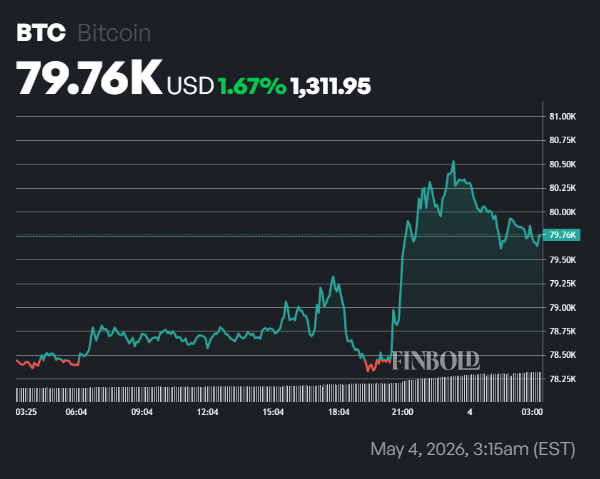Click the 80.25K price axis label
Image resolution: width=600 pixels, height=479 pixels.
(562, 188)
